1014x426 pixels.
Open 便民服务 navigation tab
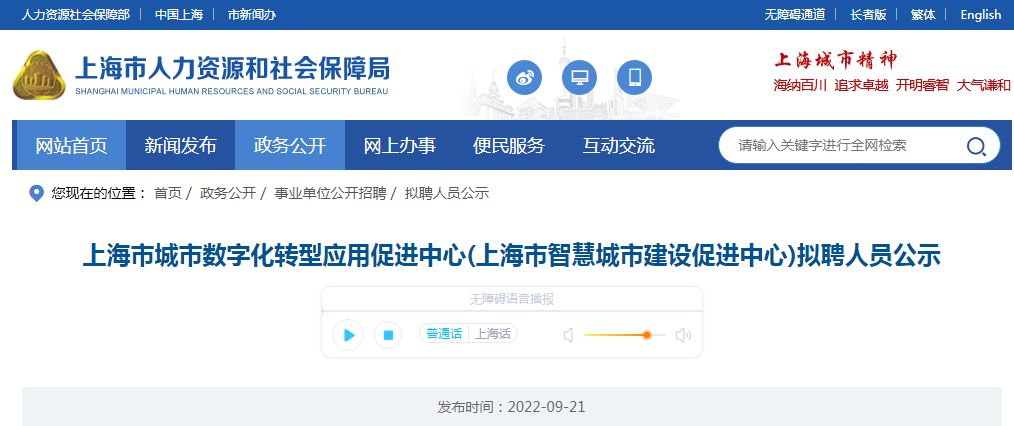click(x=508, y=145)
